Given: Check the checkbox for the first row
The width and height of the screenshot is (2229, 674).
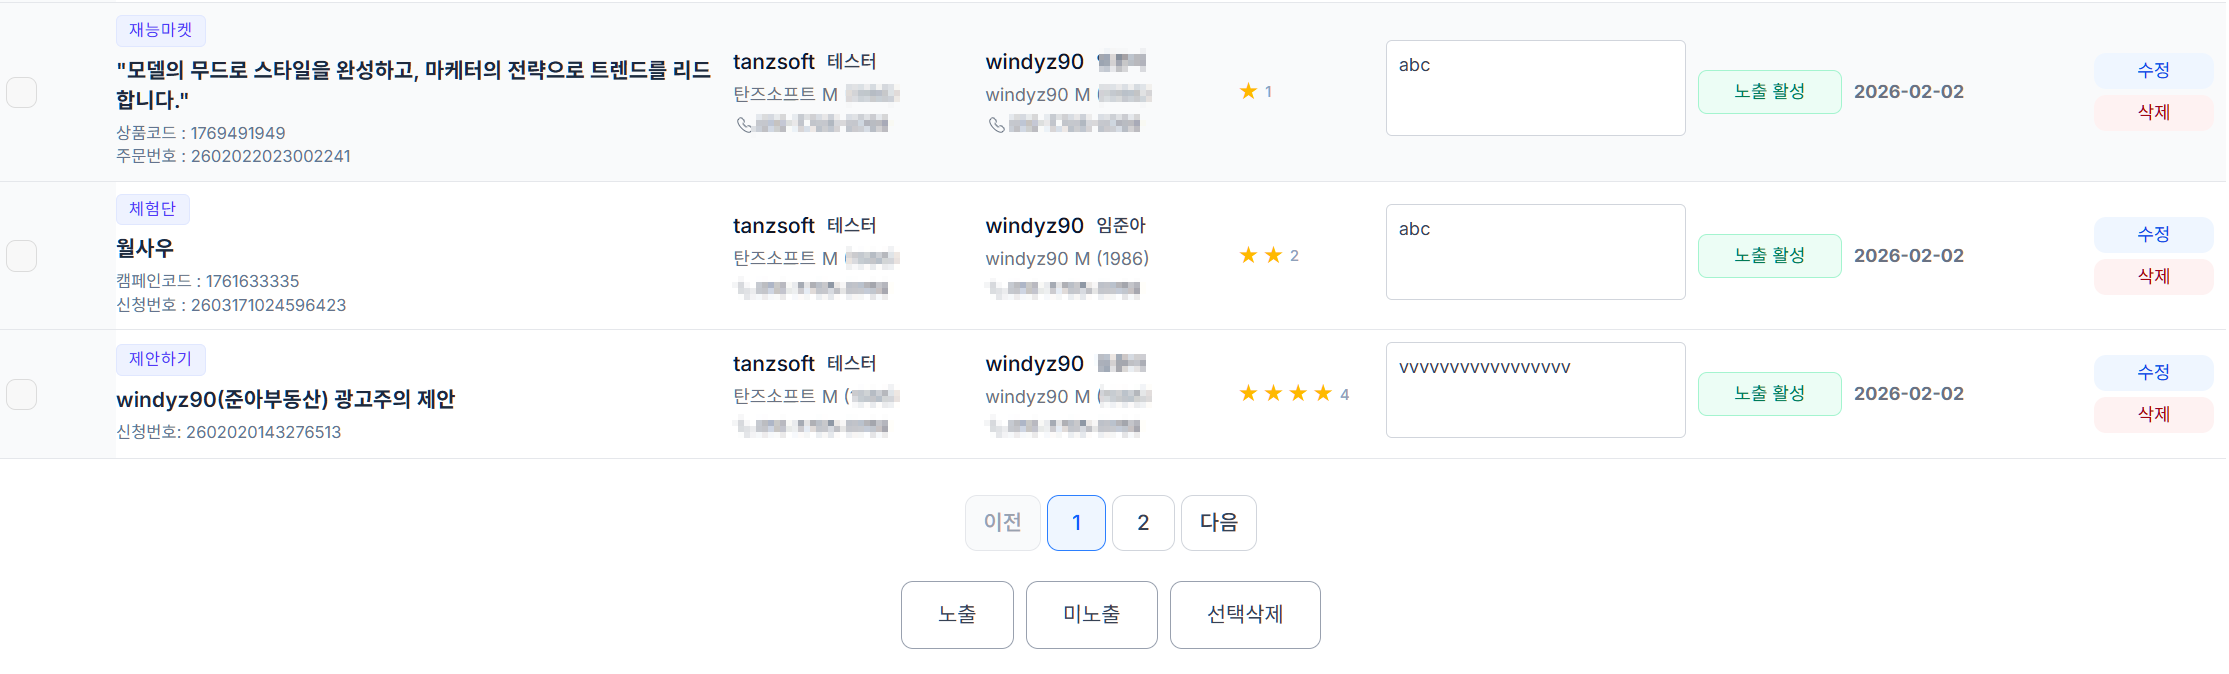Looking at the screenshot, I should click(22, 92).
